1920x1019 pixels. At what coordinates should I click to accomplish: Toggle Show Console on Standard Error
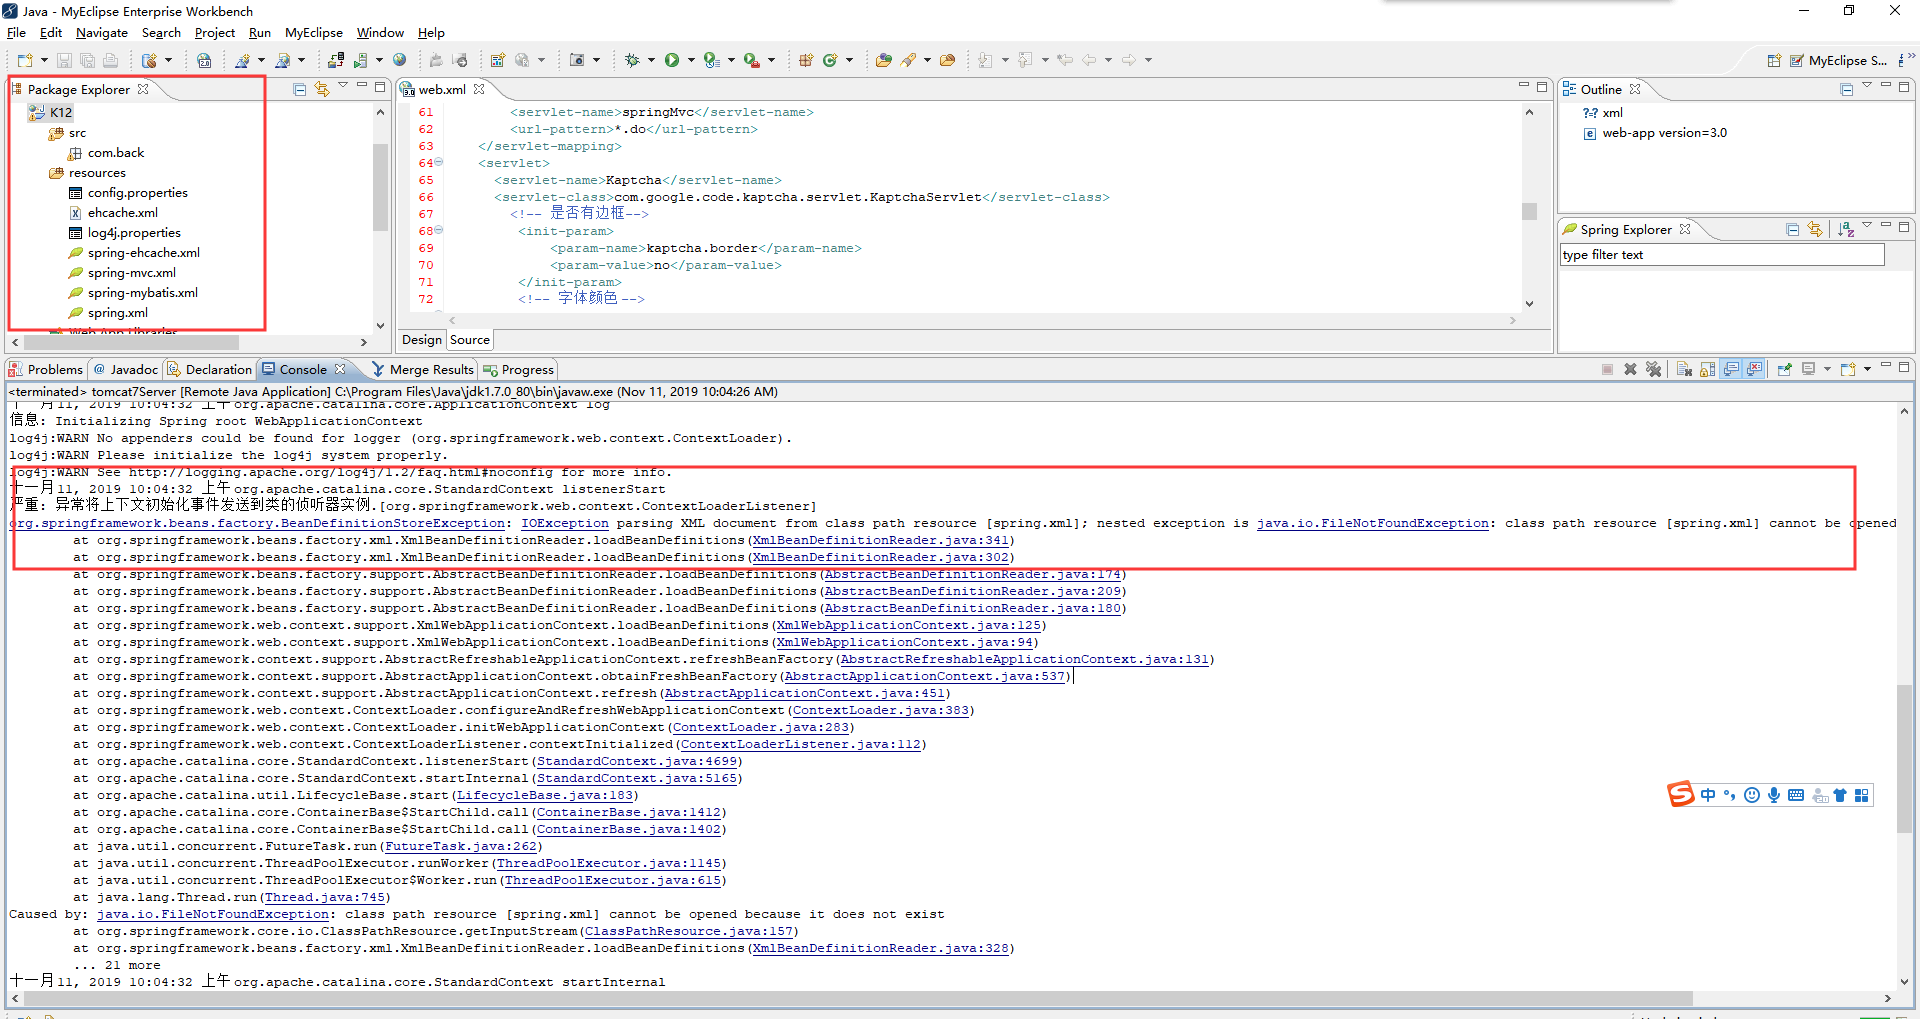point(1755,369)
